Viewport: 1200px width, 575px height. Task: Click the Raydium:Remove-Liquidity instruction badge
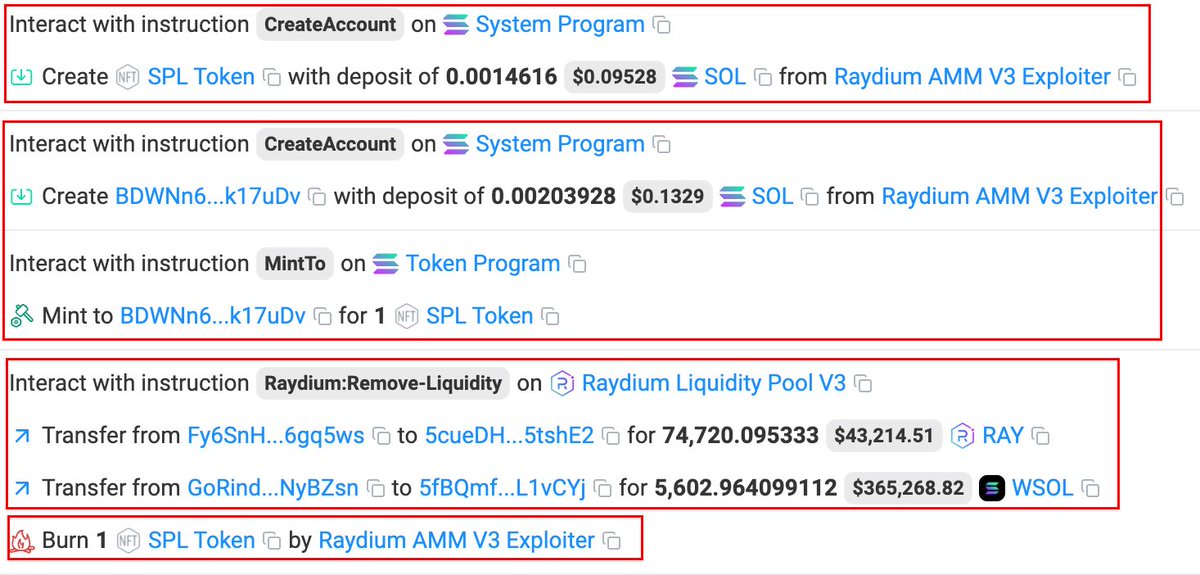(x=383, y=383)
